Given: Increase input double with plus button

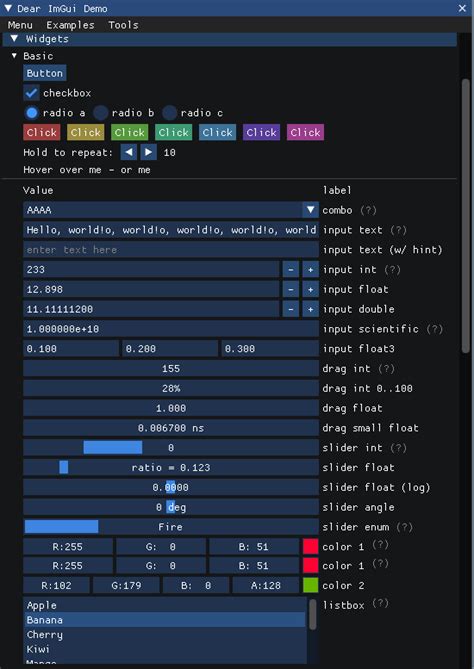Looking at the screenshot, I should [x=311, y=309].
